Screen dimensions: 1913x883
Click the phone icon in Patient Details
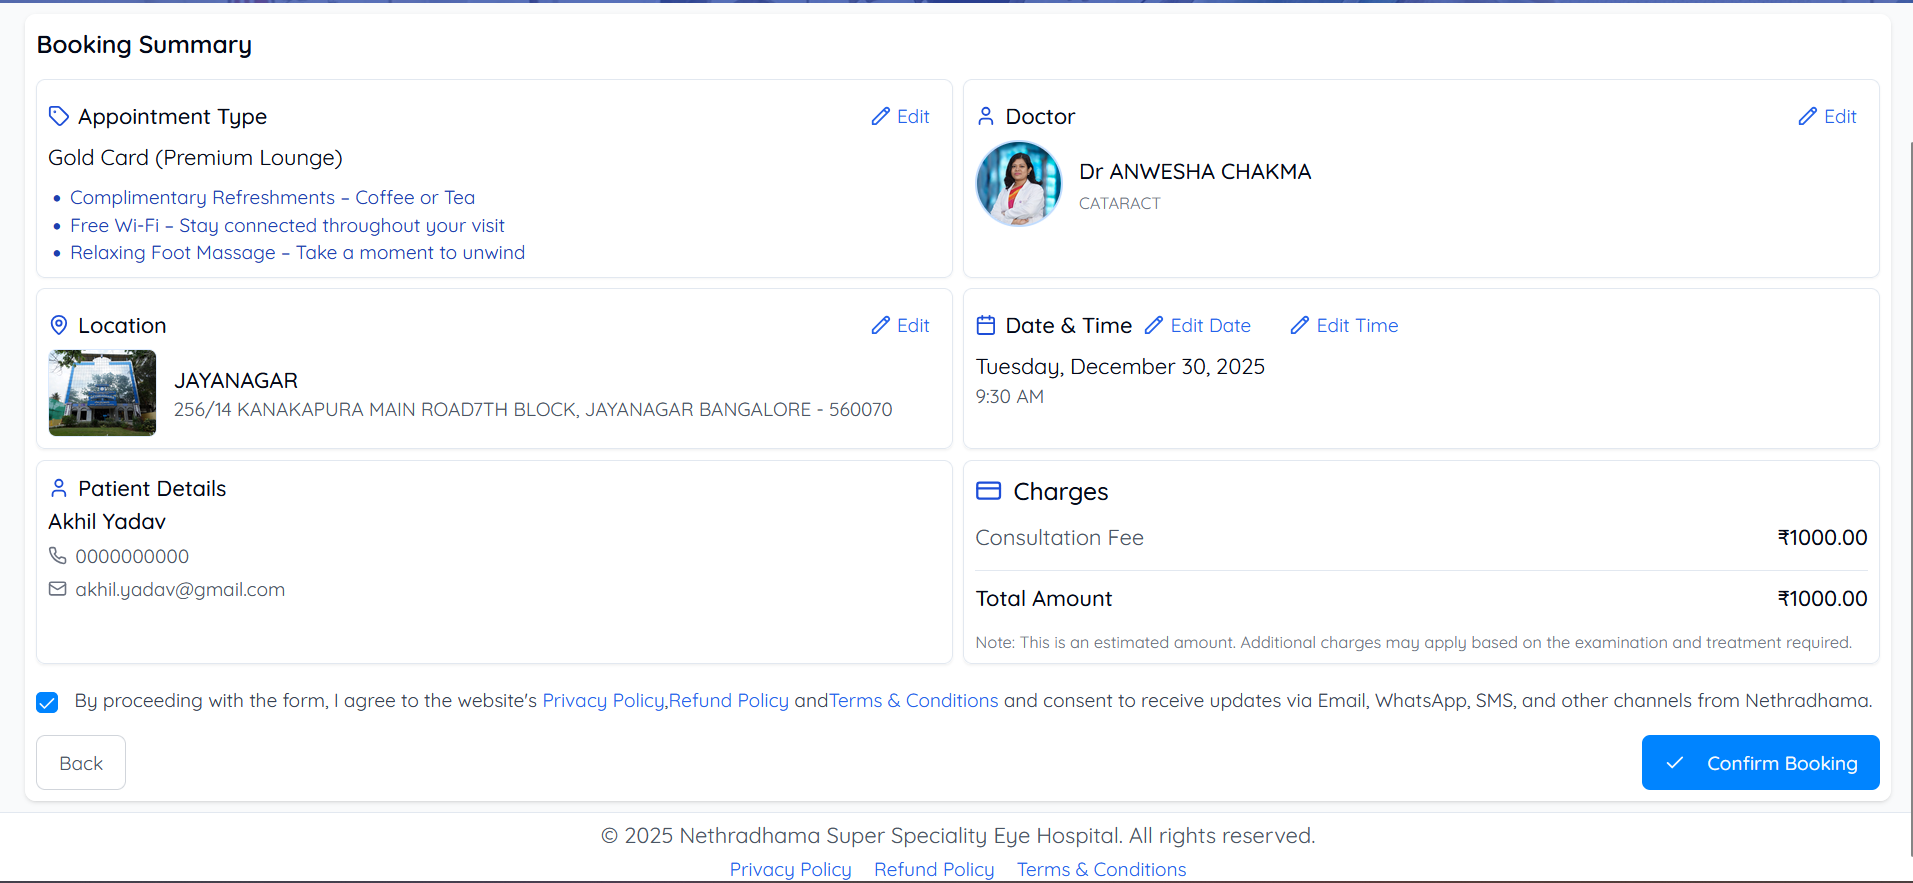58,556
